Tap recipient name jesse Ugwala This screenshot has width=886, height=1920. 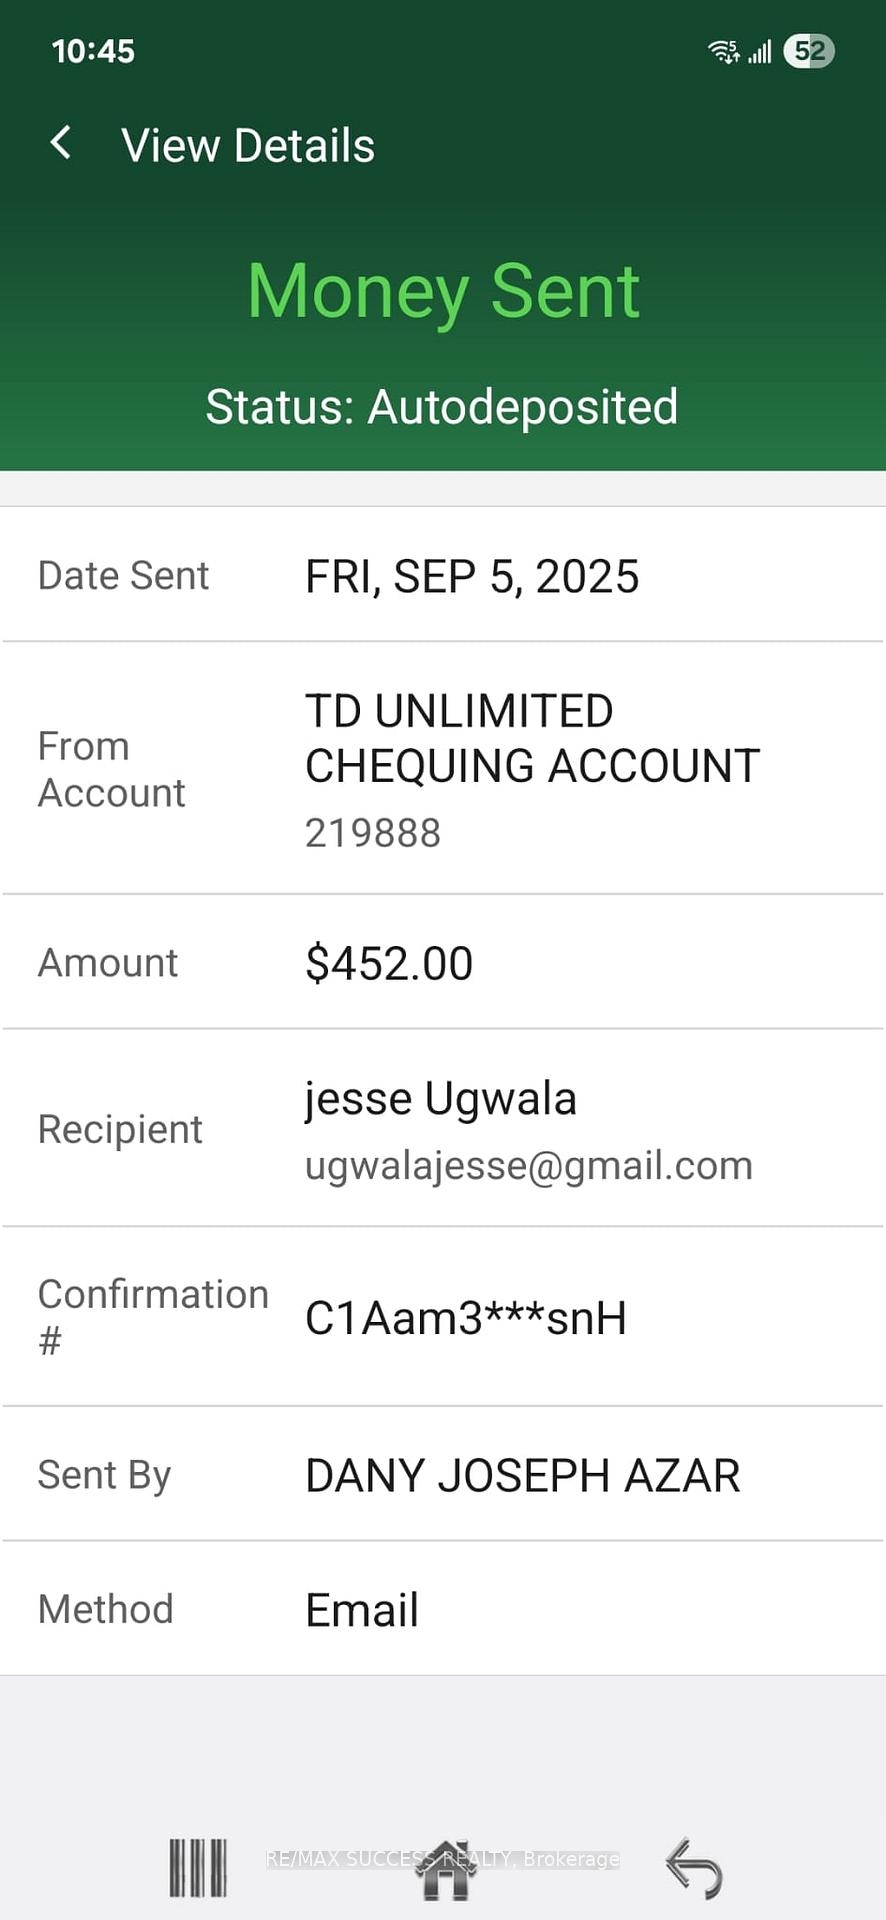(x=440, y=1098)
